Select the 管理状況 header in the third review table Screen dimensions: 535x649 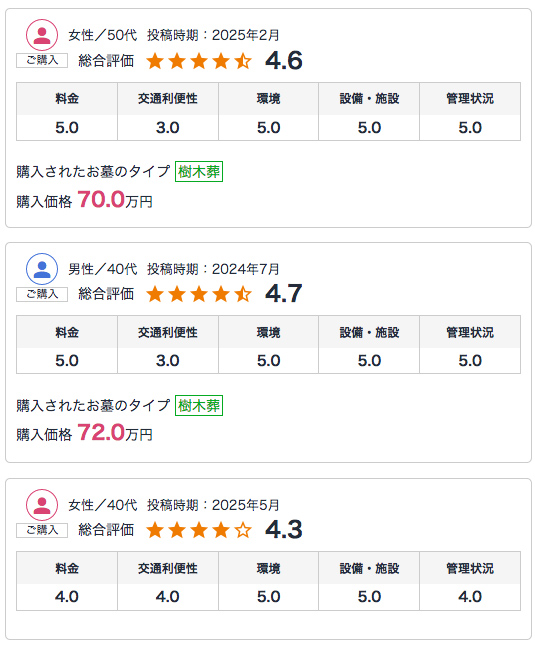(470, 568)
